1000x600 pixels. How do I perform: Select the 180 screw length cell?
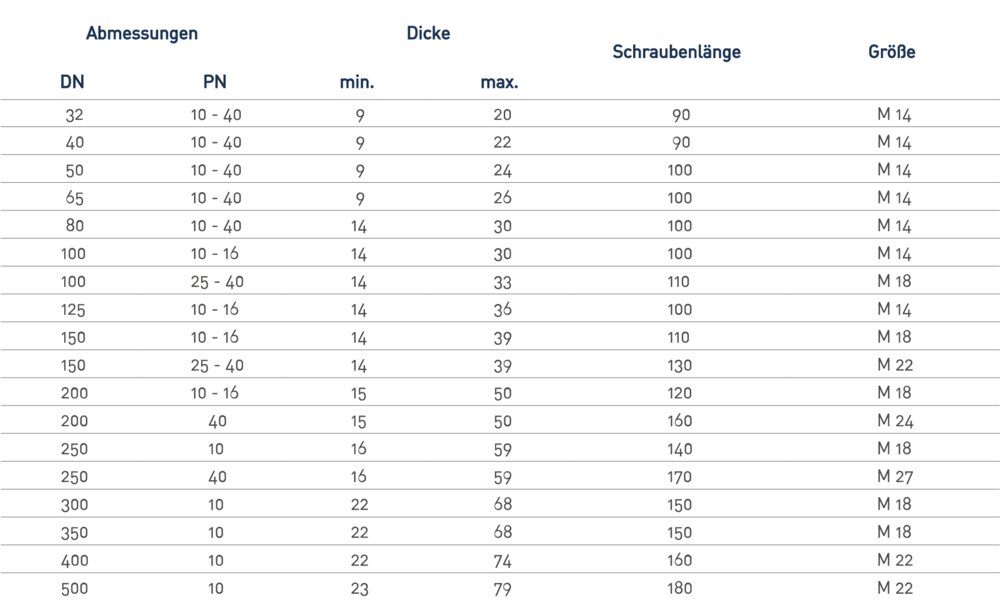680,589
